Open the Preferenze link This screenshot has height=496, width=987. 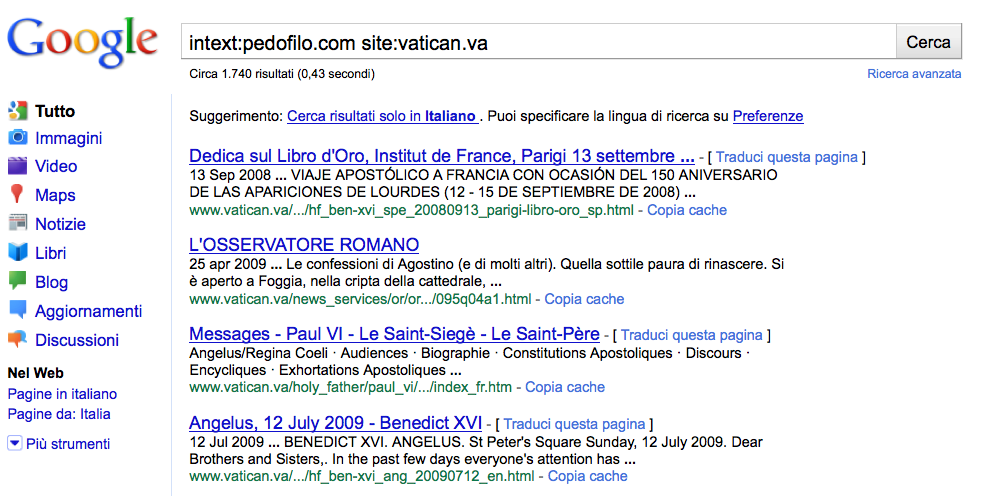(767, 116)
